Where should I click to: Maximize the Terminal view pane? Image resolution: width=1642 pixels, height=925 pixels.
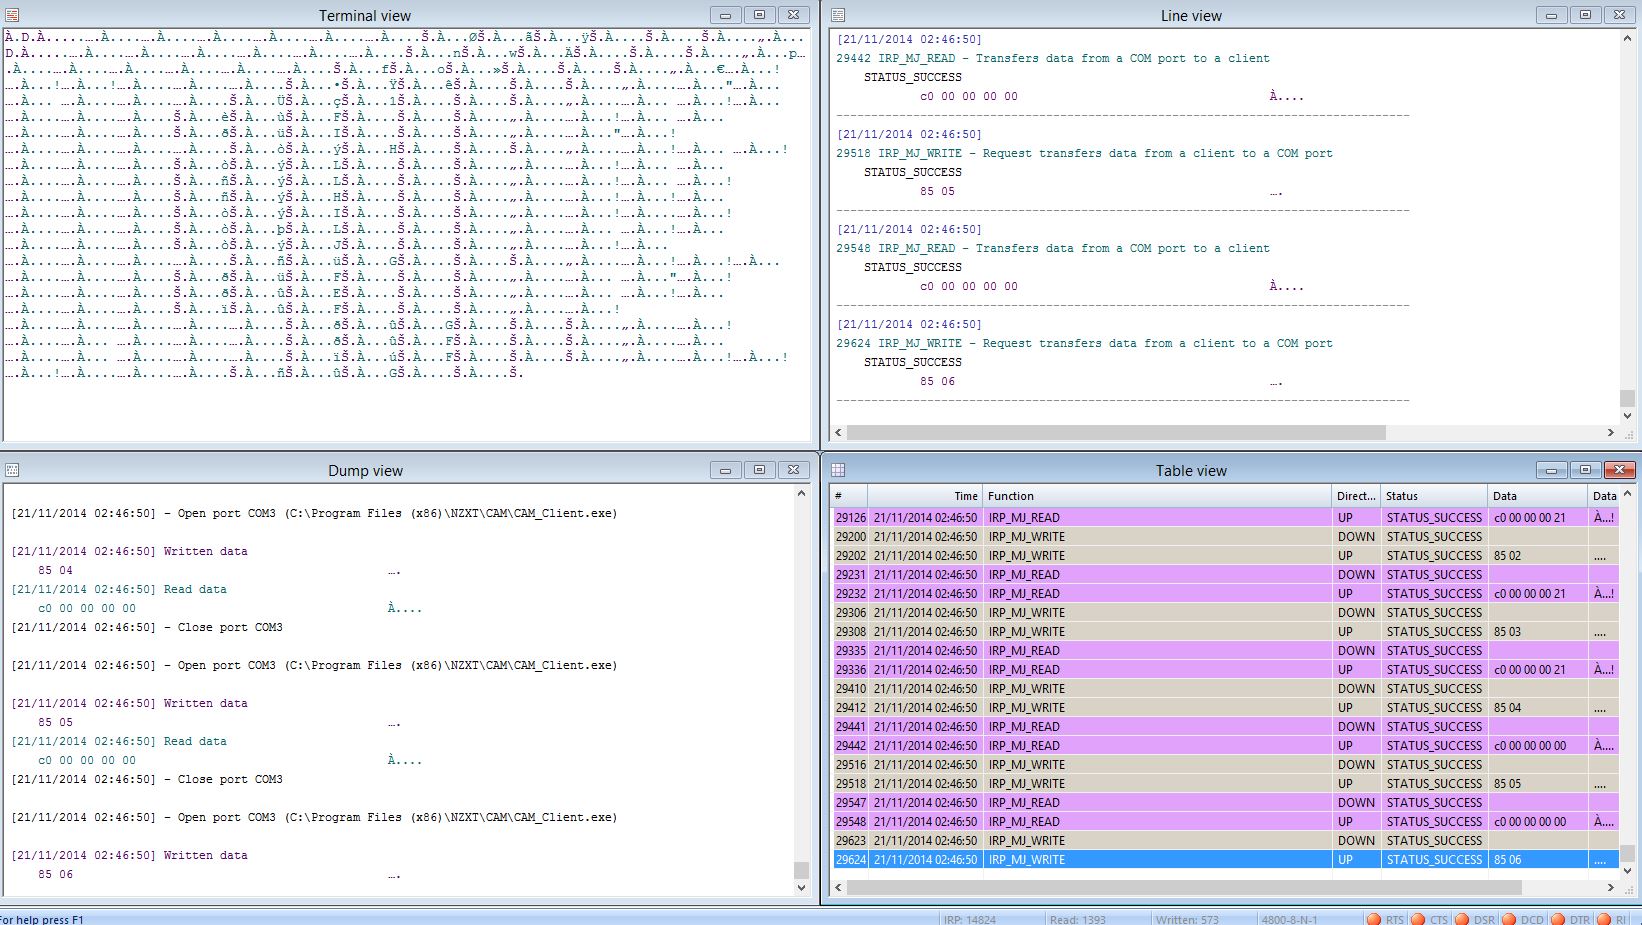tap(759, 15)
